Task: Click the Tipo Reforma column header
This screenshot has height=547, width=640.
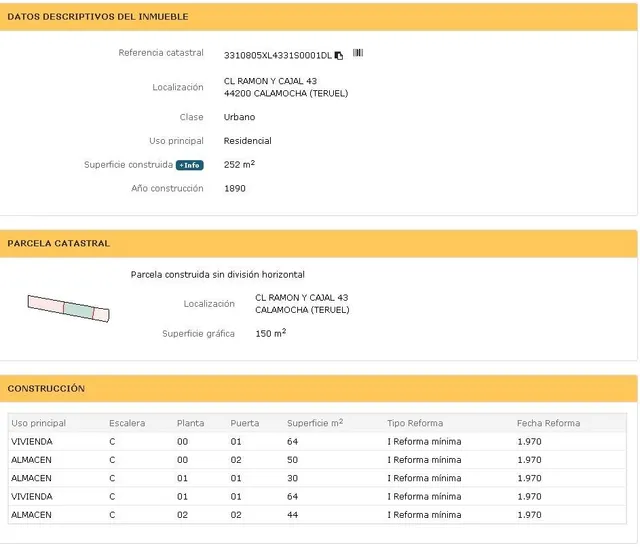Action: click(x=415, y=423)
